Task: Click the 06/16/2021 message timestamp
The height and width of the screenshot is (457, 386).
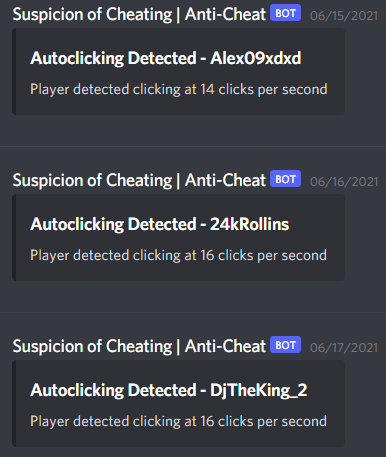Action: (344, 182)
